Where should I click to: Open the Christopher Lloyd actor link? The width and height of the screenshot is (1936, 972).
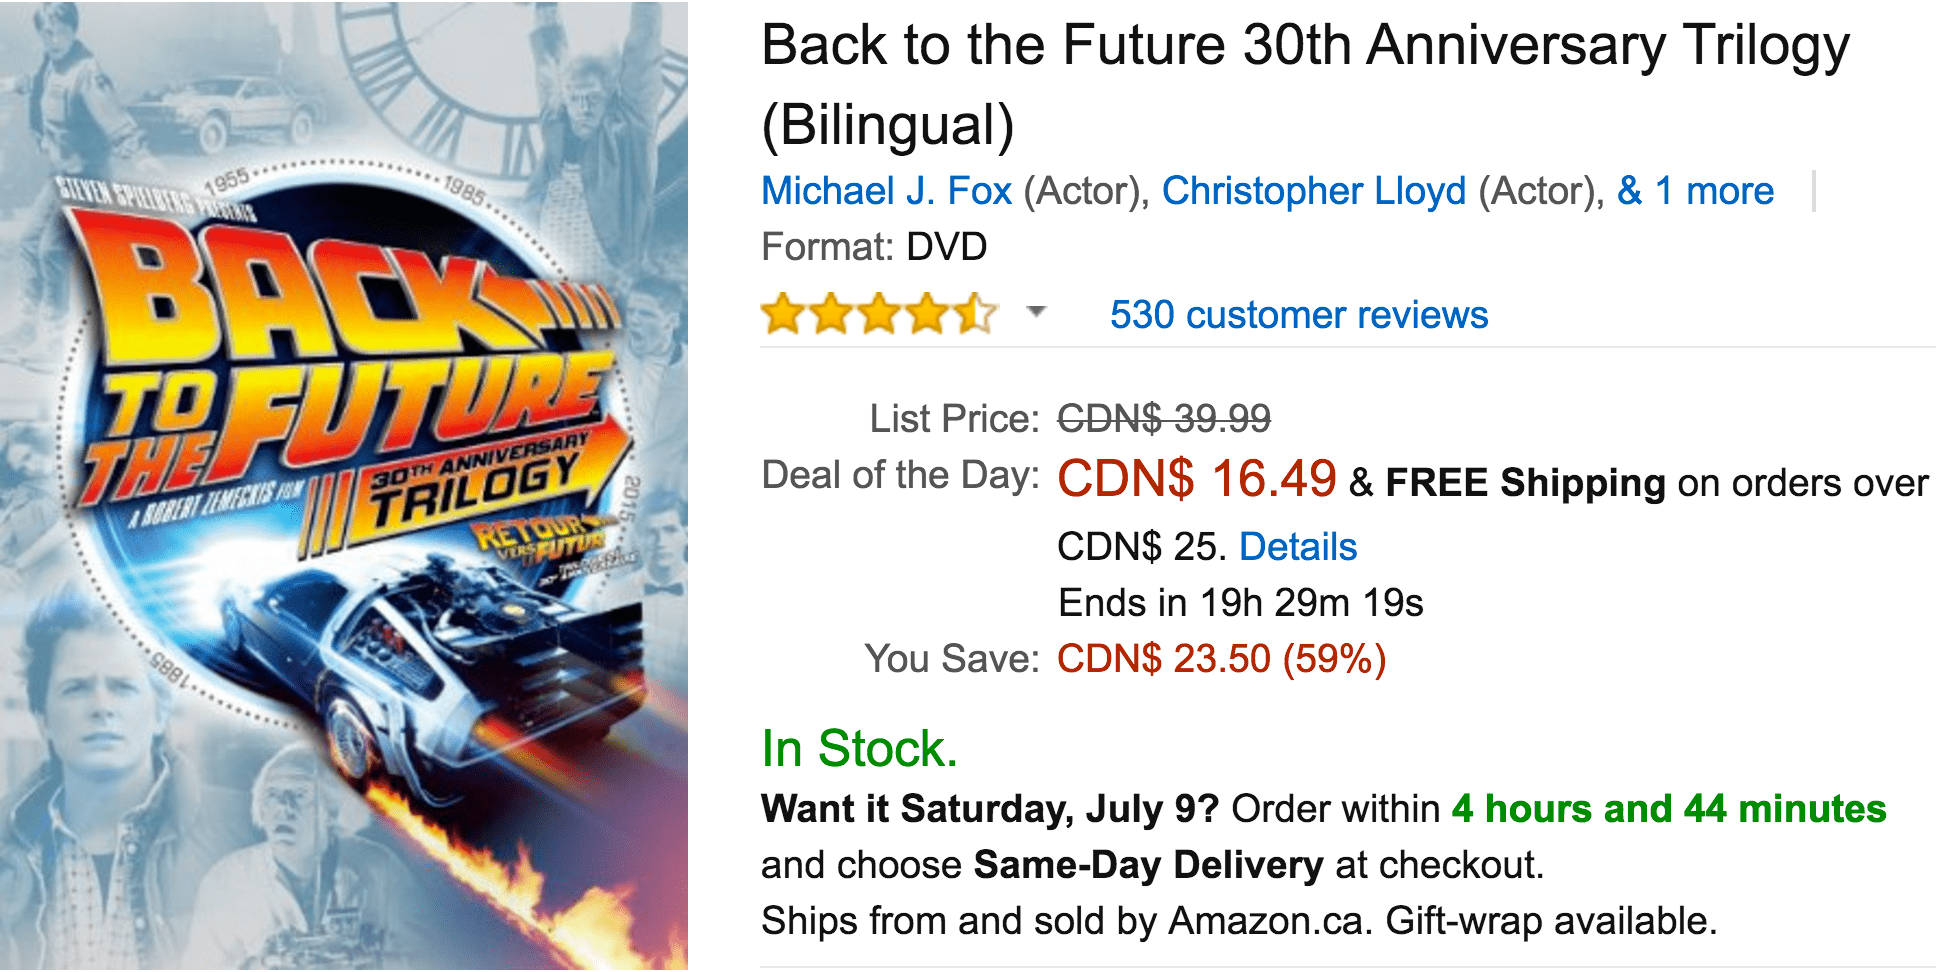pos(1314,191)
